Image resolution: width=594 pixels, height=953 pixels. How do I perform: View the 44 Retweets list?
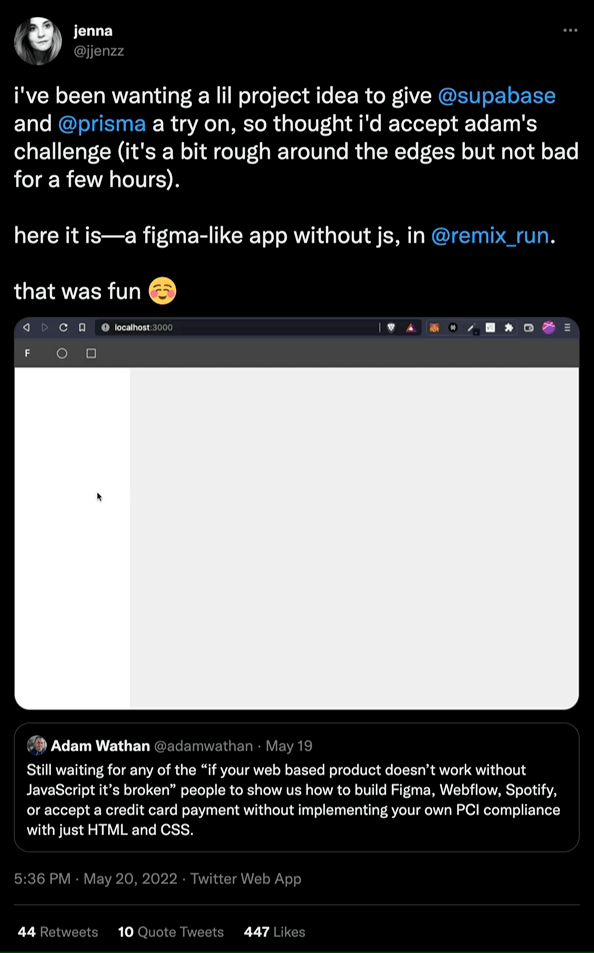pyautogui.click(x=58, y=932)
